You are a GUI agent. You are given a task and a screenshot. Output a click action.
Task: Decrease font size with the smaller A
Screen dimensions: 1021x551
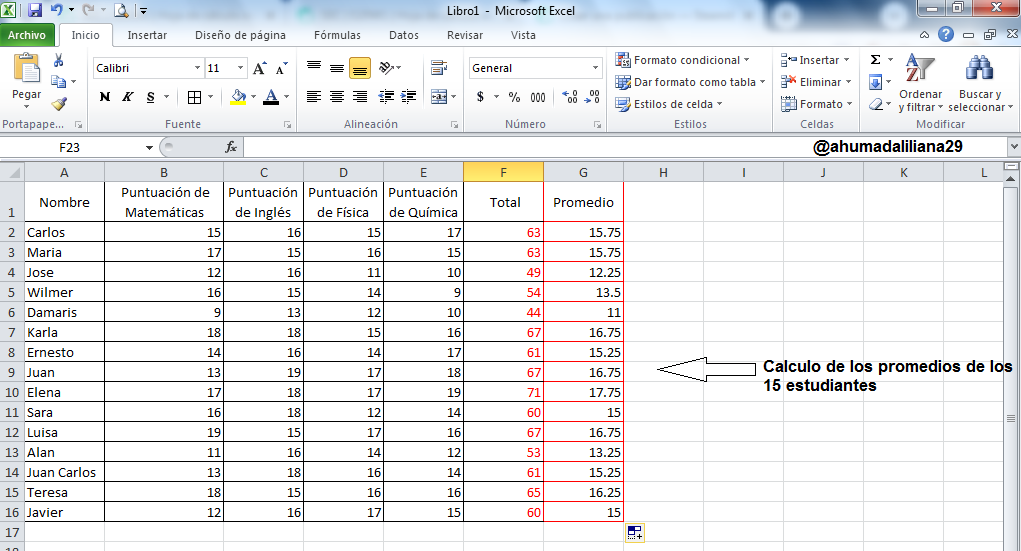[281, 68]
